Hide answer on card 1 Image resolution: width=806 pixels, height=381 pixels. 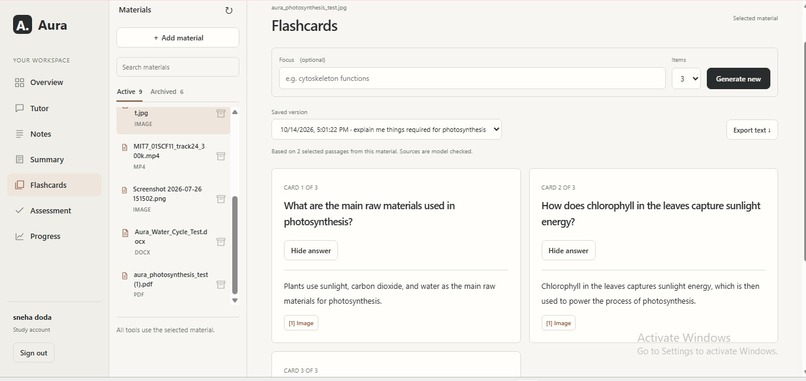tap(310, 250)
